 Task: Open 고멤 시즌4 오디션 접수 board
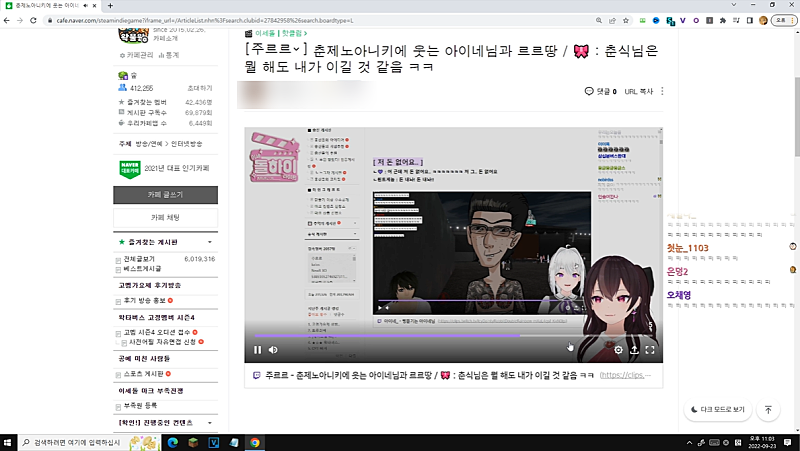coord(157,332)
